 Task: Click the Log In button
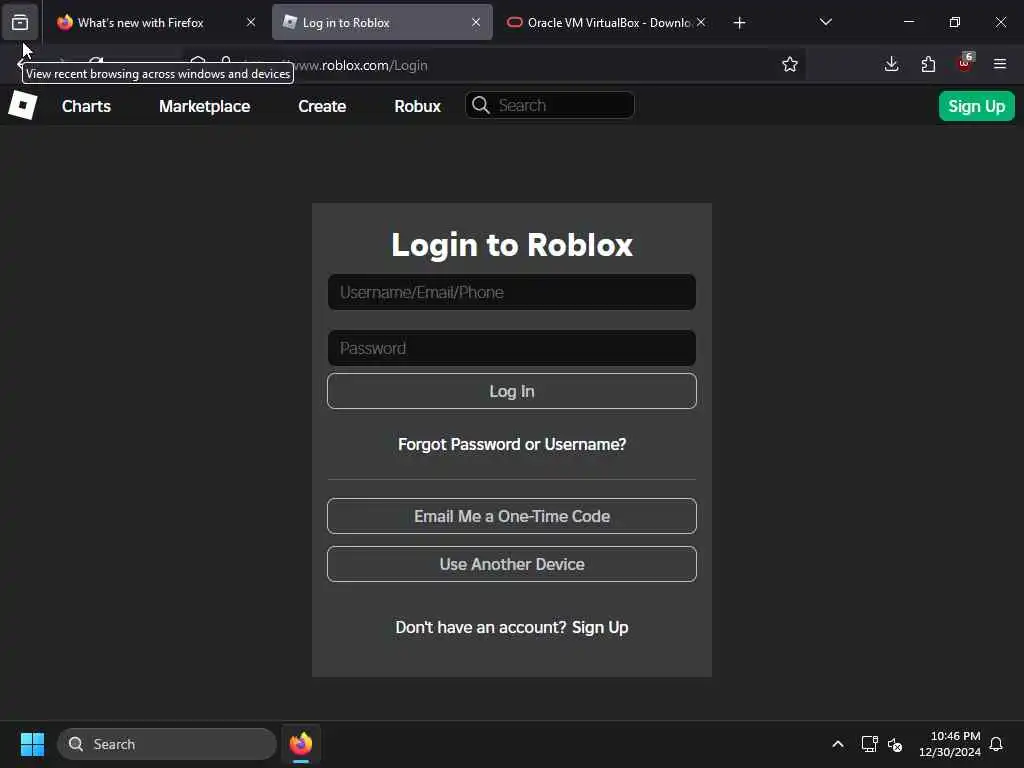click(512, 391)
